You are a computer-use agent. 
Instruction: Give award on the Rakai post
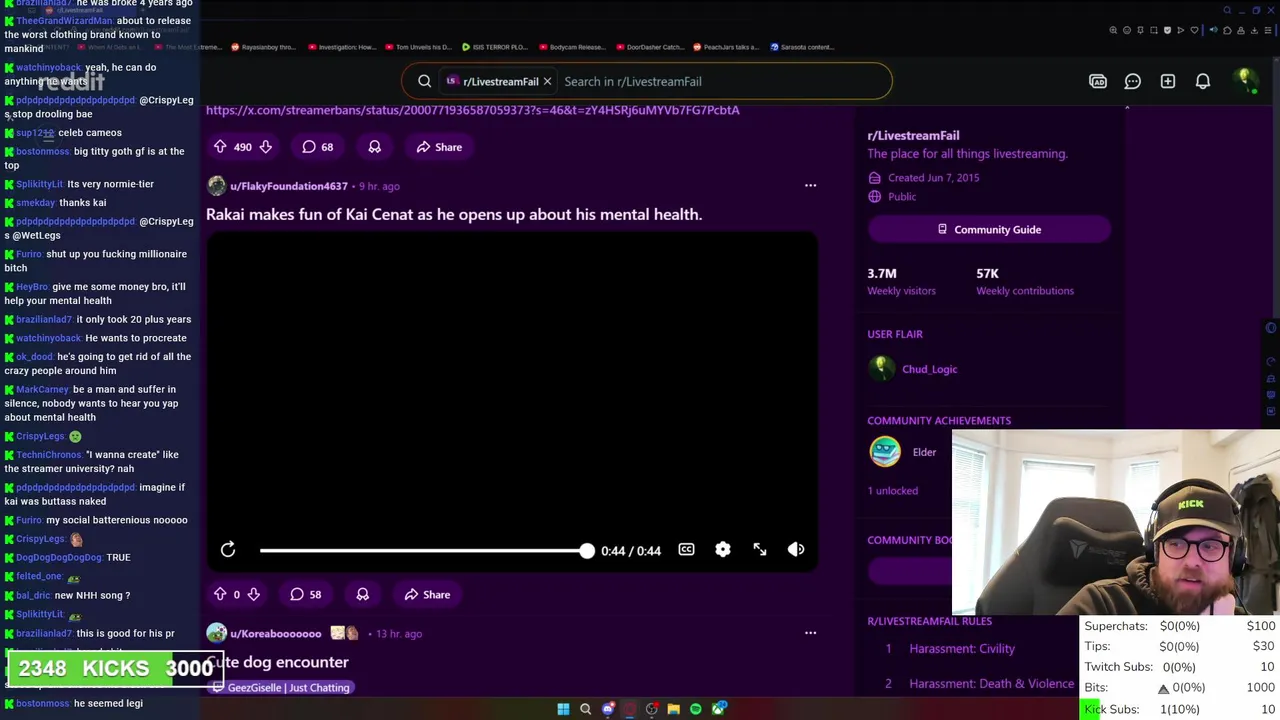[362, 594]
